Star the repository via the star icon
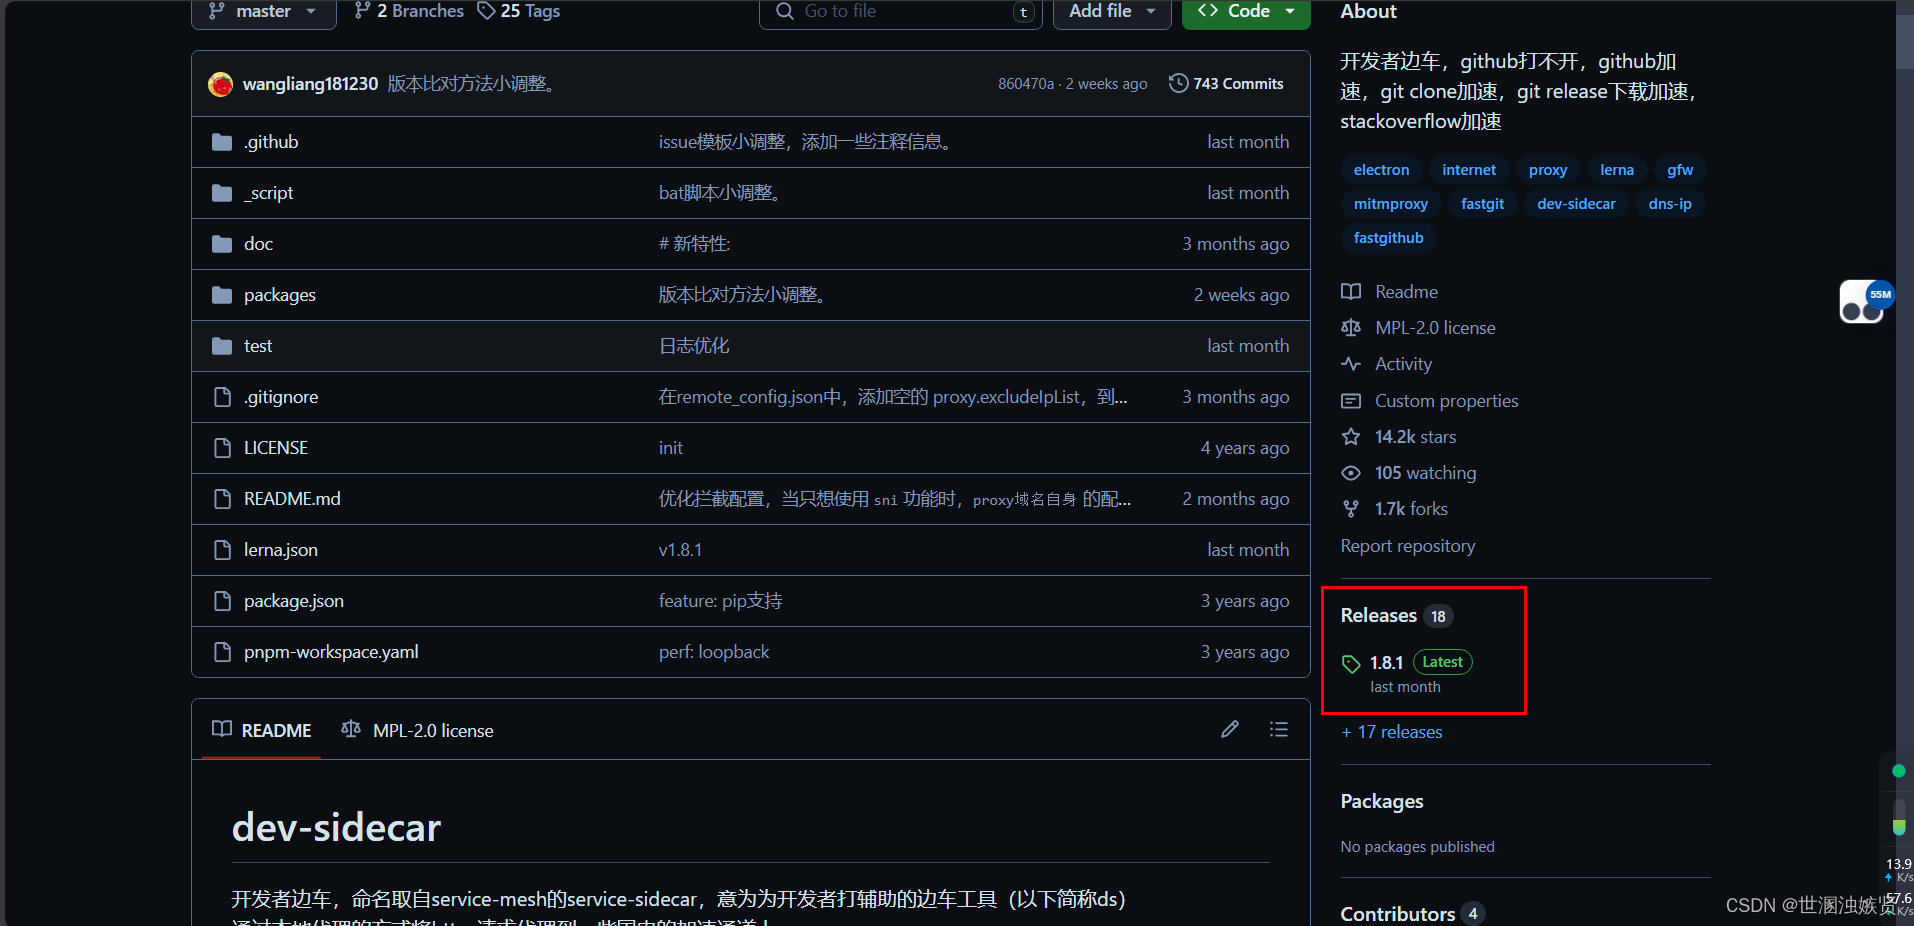 pos(1351,437)
